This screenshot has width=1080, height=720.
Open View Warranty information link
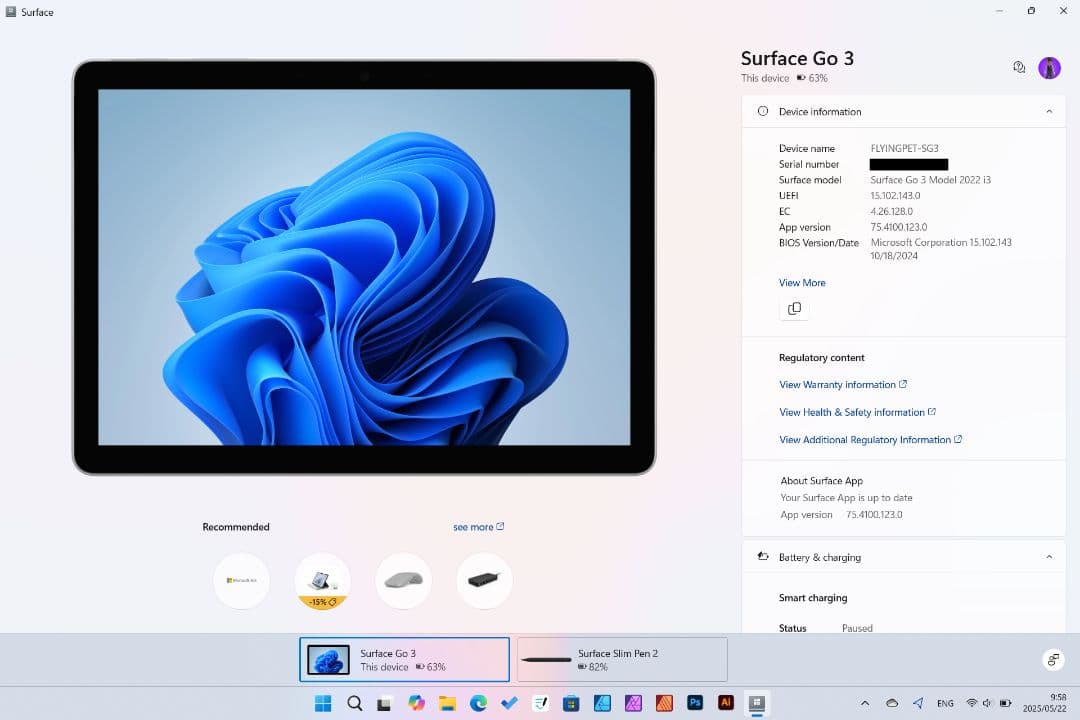tap(843, 384)
